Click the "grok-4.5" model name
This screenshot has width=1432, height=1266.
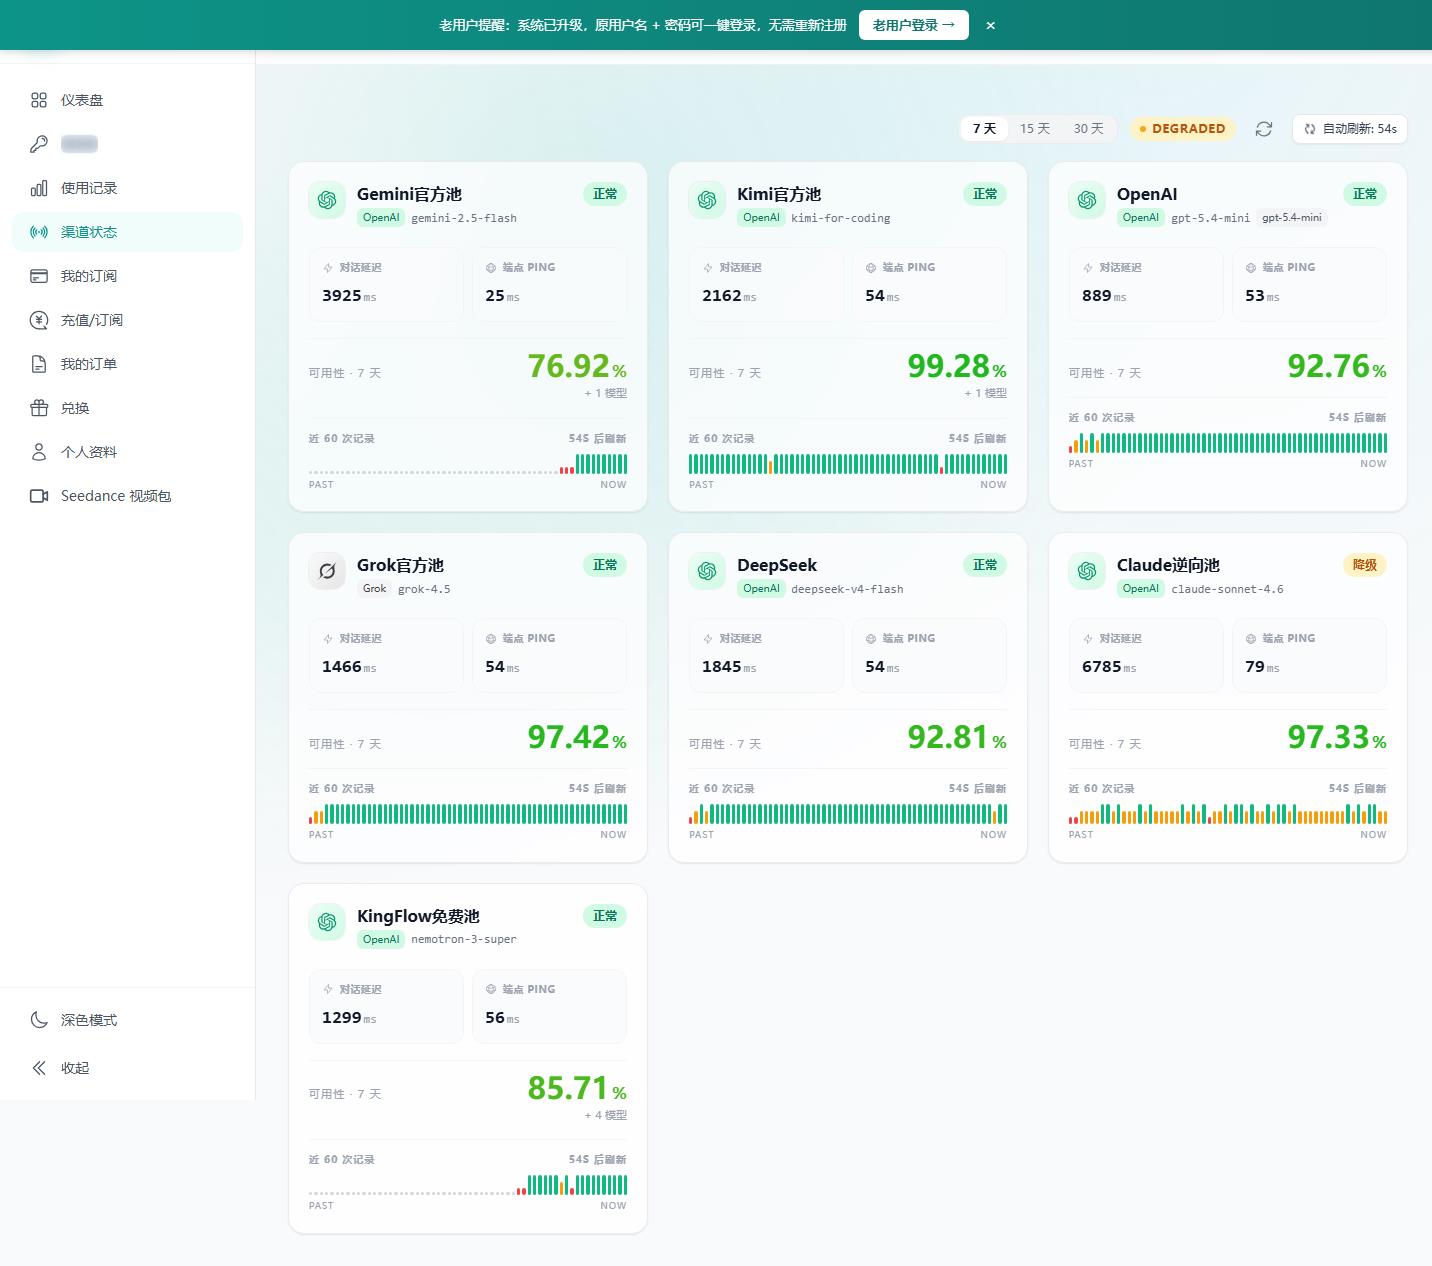tap(424, 589)
